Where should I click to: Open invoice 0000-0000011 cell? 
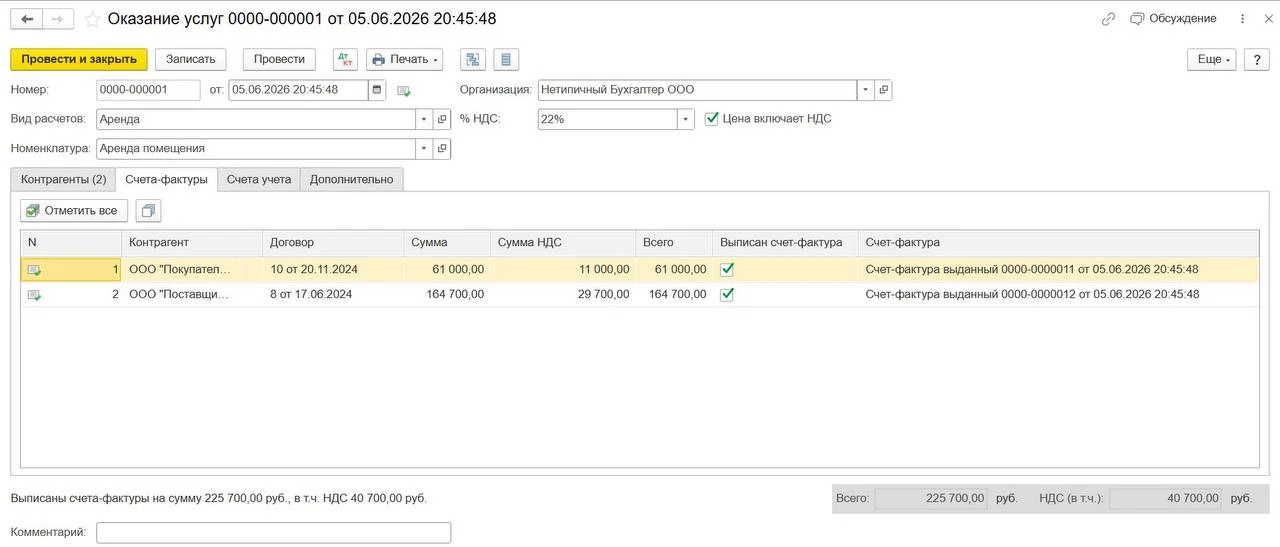[1059, 270]
